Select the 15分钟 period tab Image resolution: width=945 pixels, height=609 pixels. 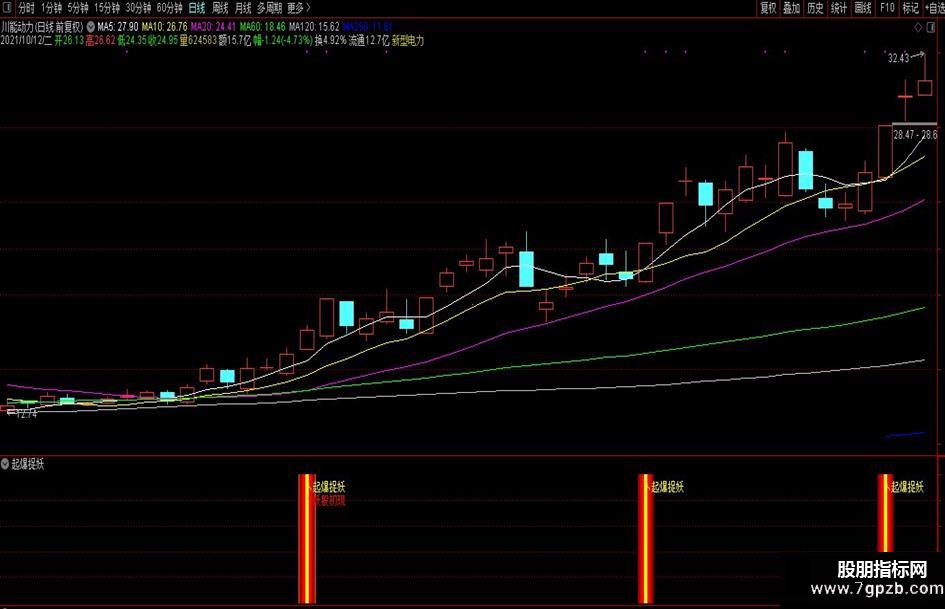pos(107,8)
